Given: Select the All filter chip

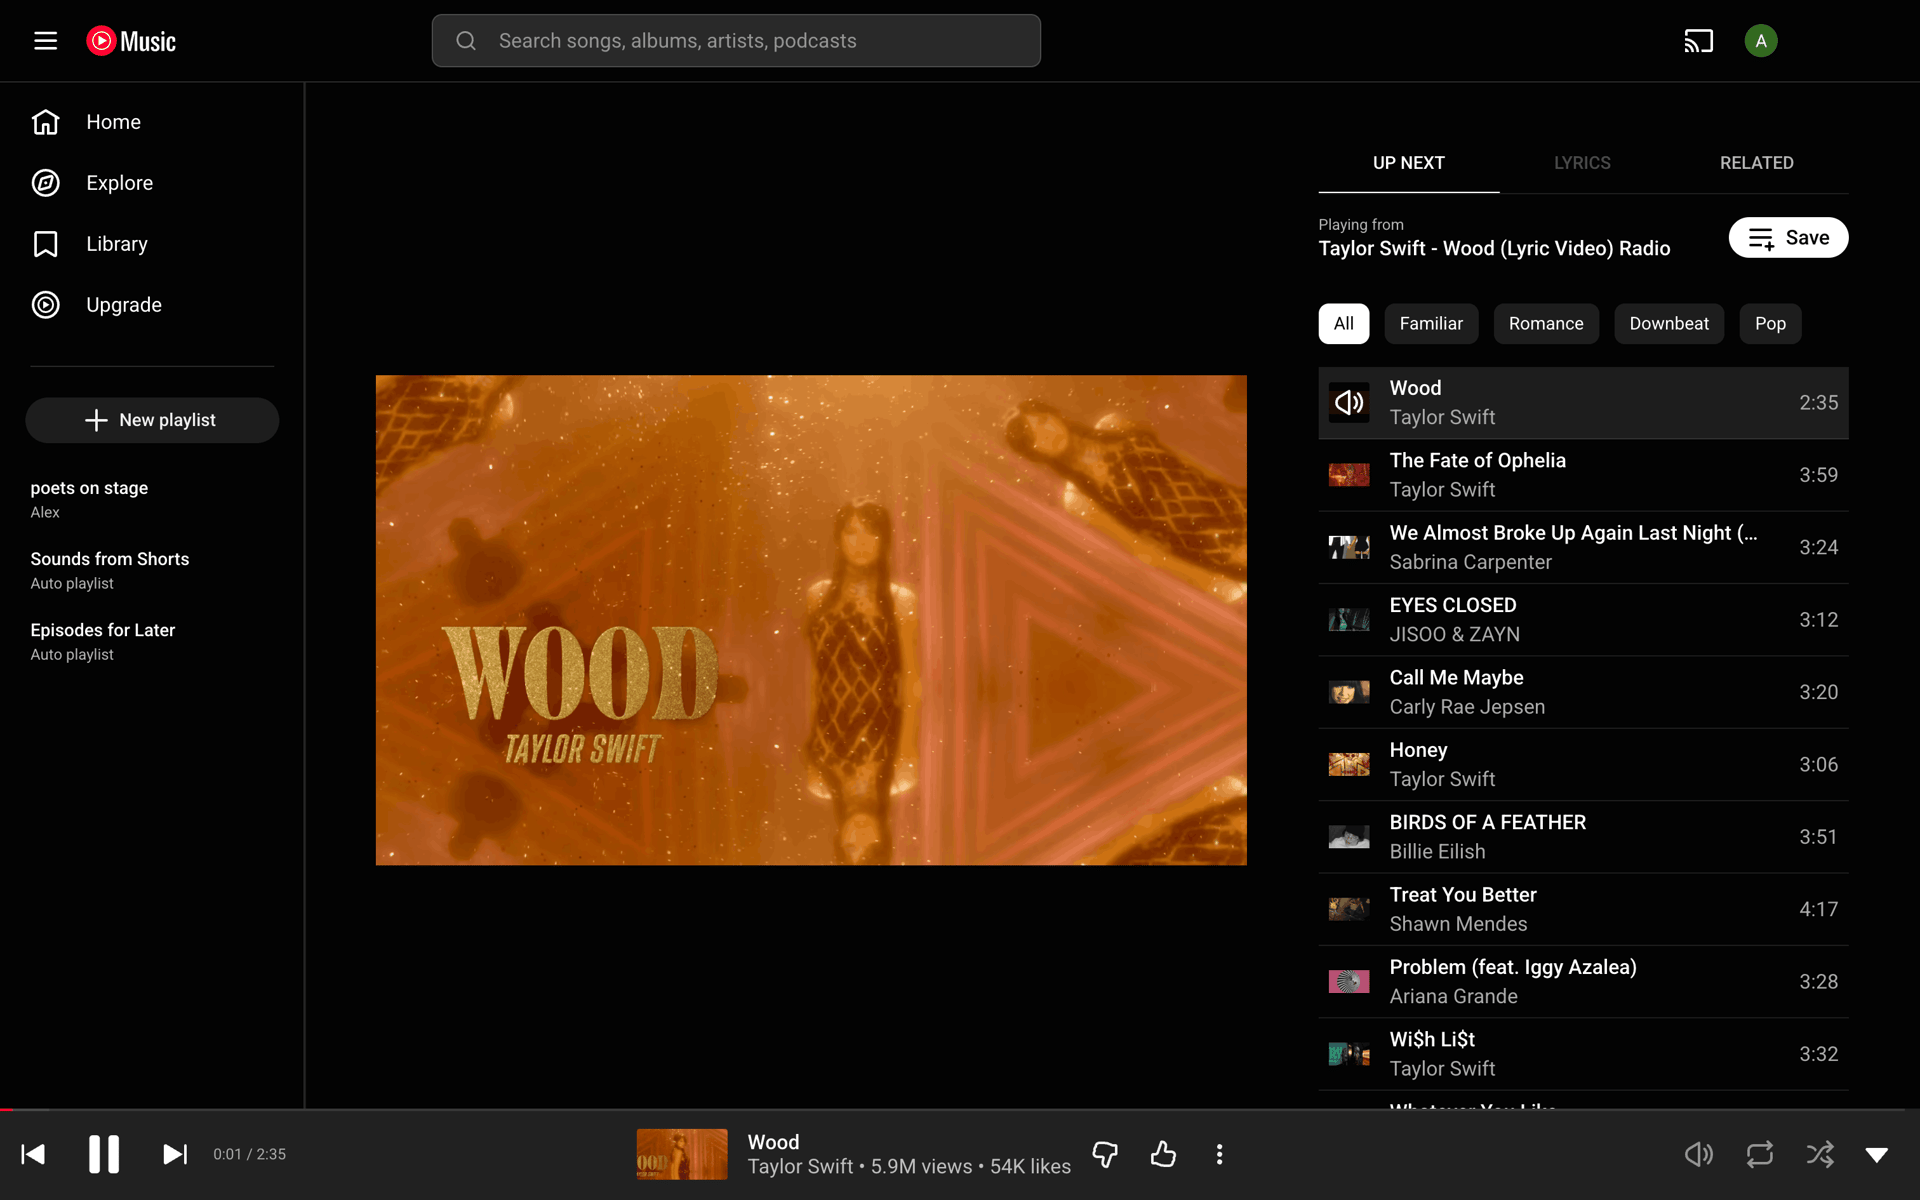Looking at the screenshot, I should (1343, 324).
